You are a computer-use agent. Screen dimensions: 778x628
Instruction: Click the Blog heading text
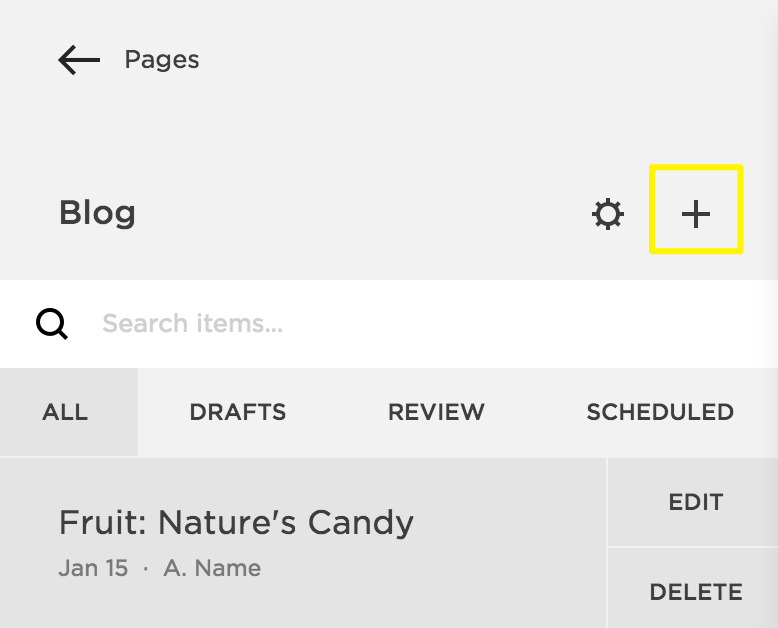[x=97, y=213]
